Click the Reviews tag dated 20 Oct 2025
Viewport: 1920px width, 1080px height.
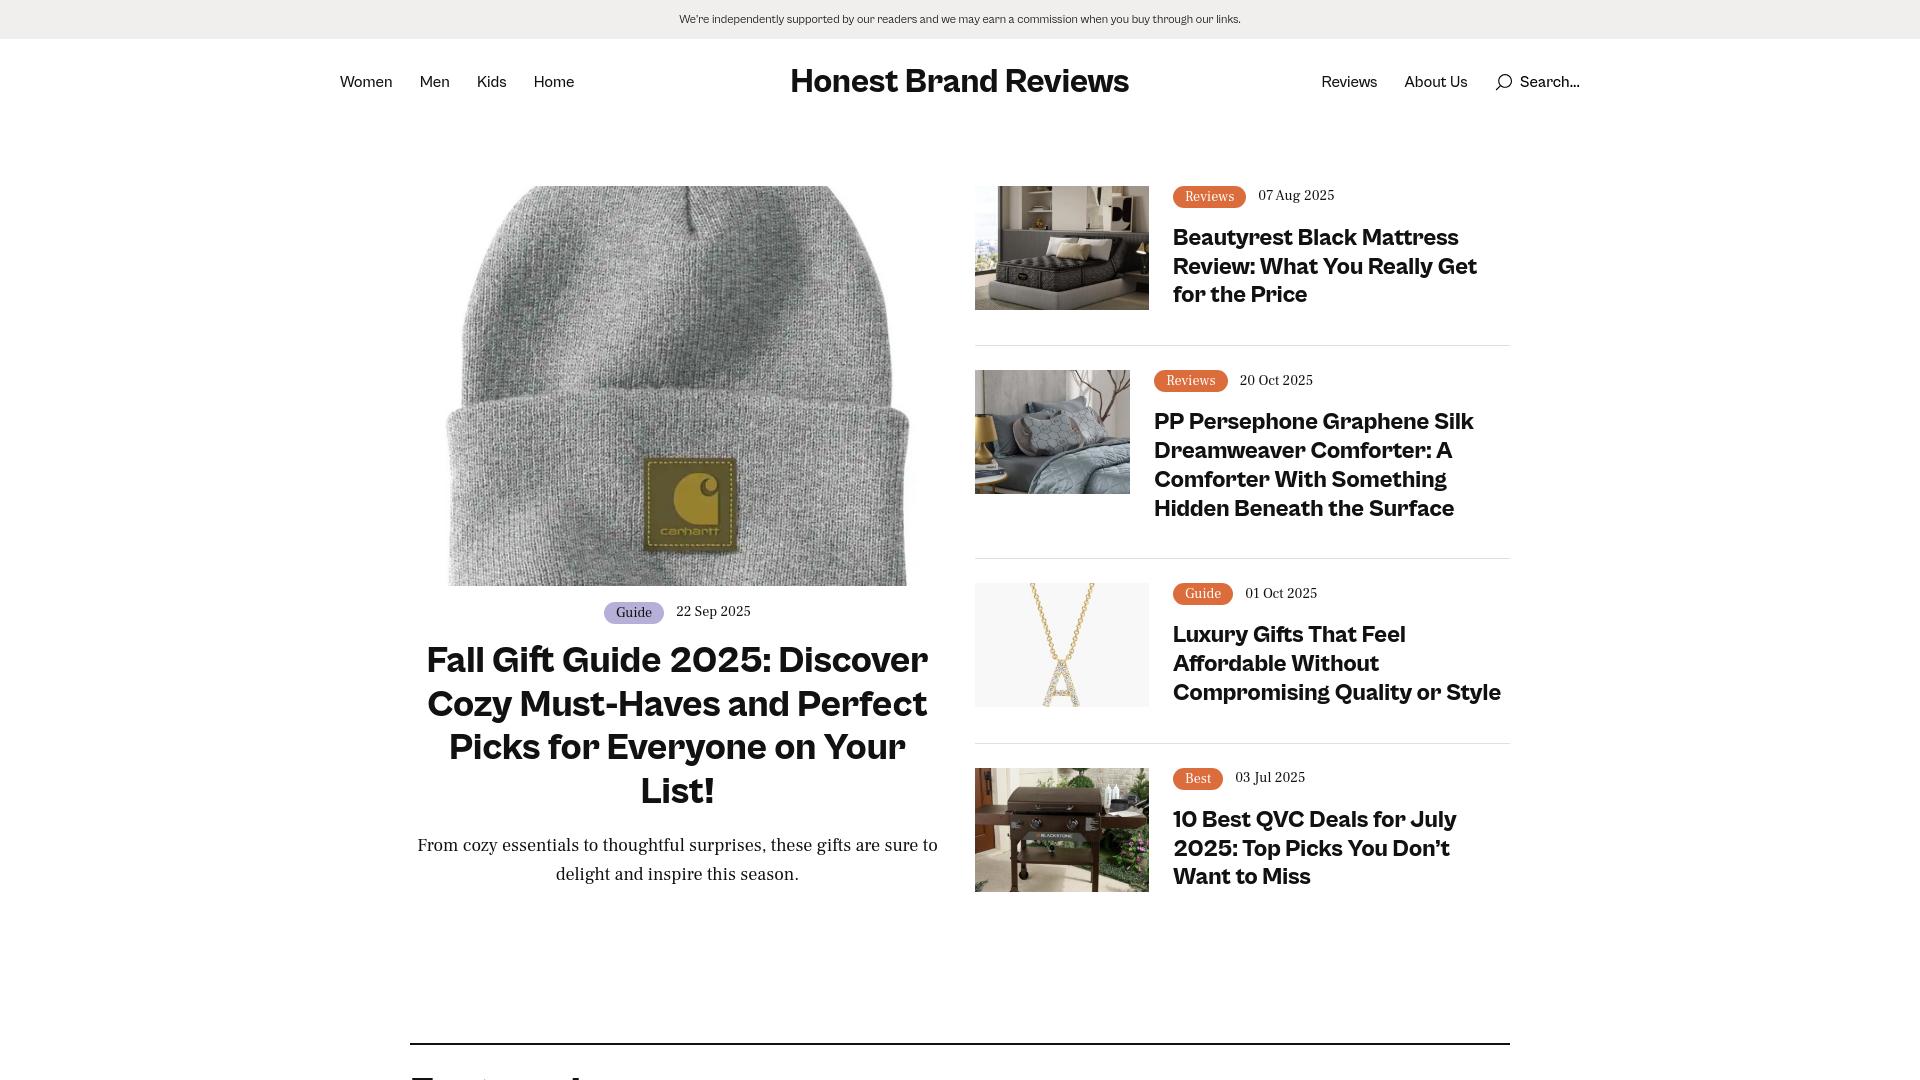click(1190, 381)
